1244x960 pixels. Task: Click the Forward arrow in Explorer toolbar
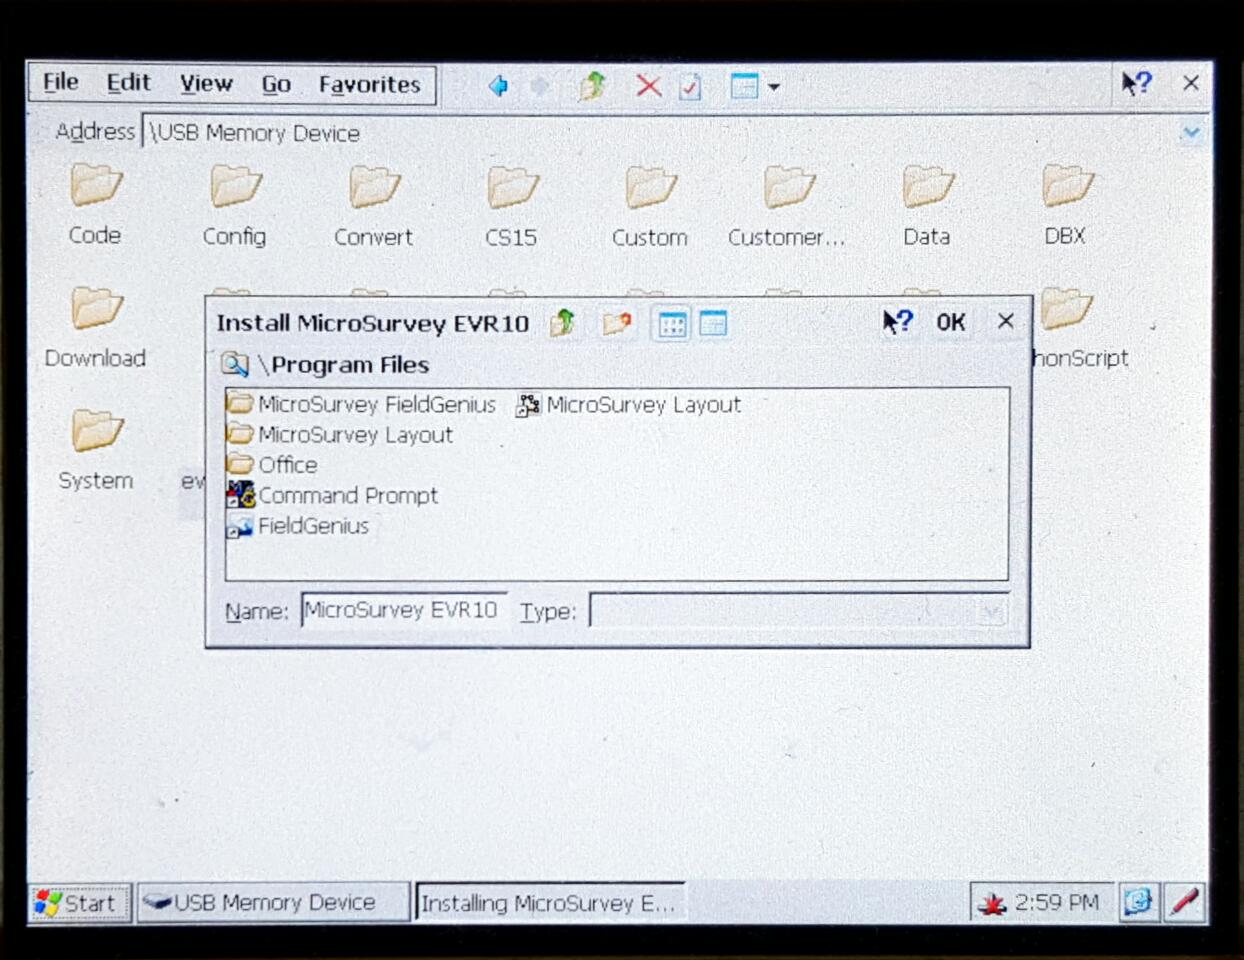pos(540,87)
